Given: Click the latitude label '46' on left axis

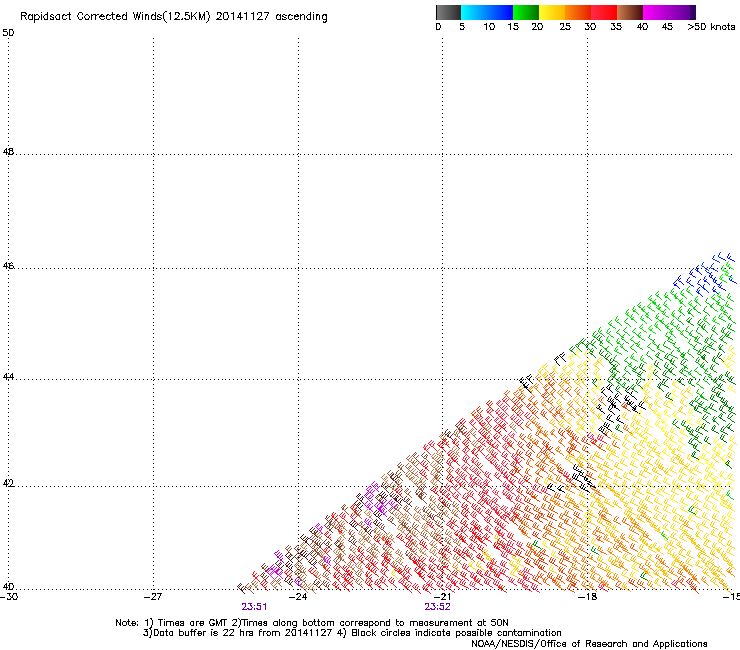Looking at the screenshot, I should click(x=8, y=266).
